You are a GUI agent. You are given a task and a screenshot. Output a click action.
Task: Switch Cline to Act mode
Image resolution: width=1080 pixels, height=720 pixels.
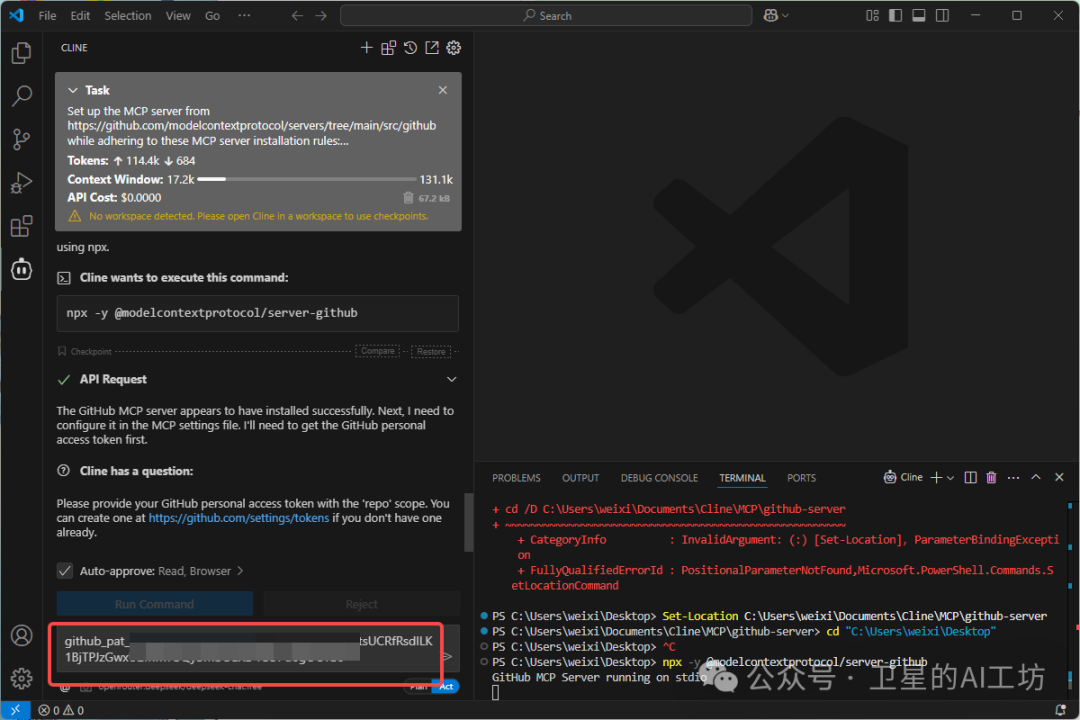pyautogui.click(x=446, y=686)
